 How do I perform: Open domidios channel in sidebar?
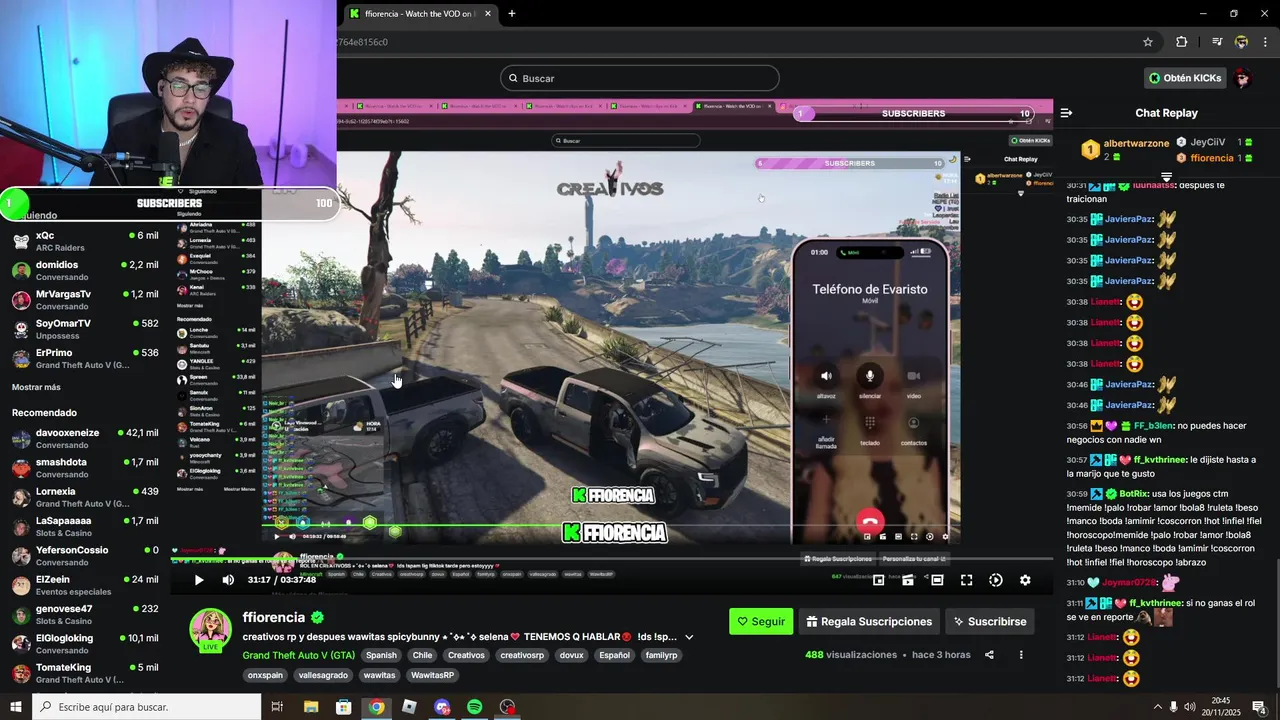(x=85, y=270)
